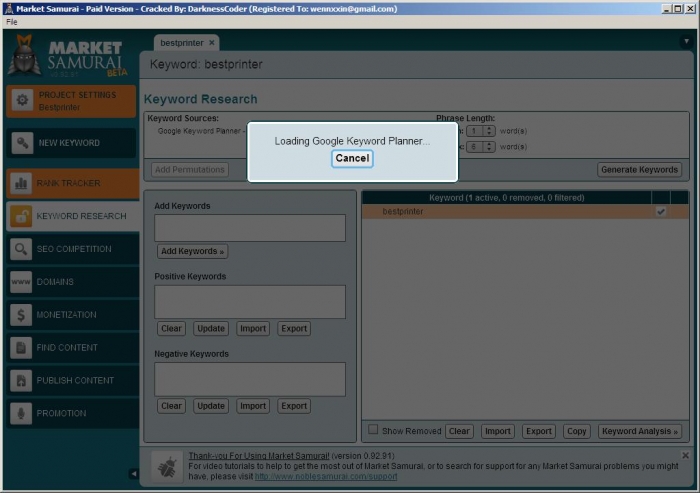Viewport: 700px width, 493px height.
Task: Update the Positive Keywords
Action: 211,329
